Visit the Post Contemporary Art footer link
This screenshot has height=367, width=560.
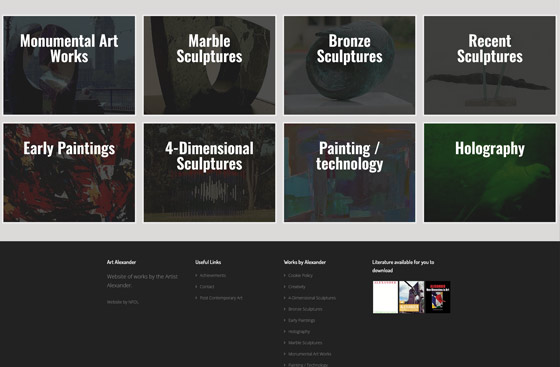(x=221, y=298)
